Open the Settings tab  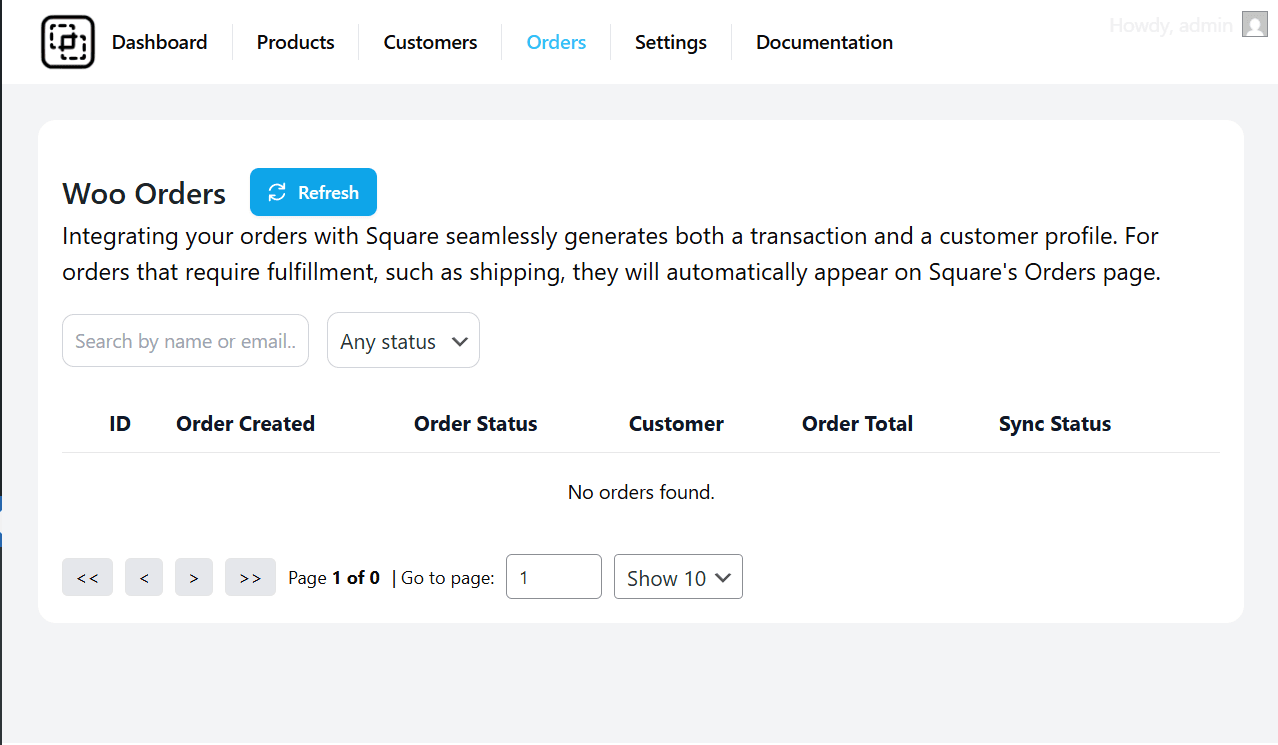[671, 42]
